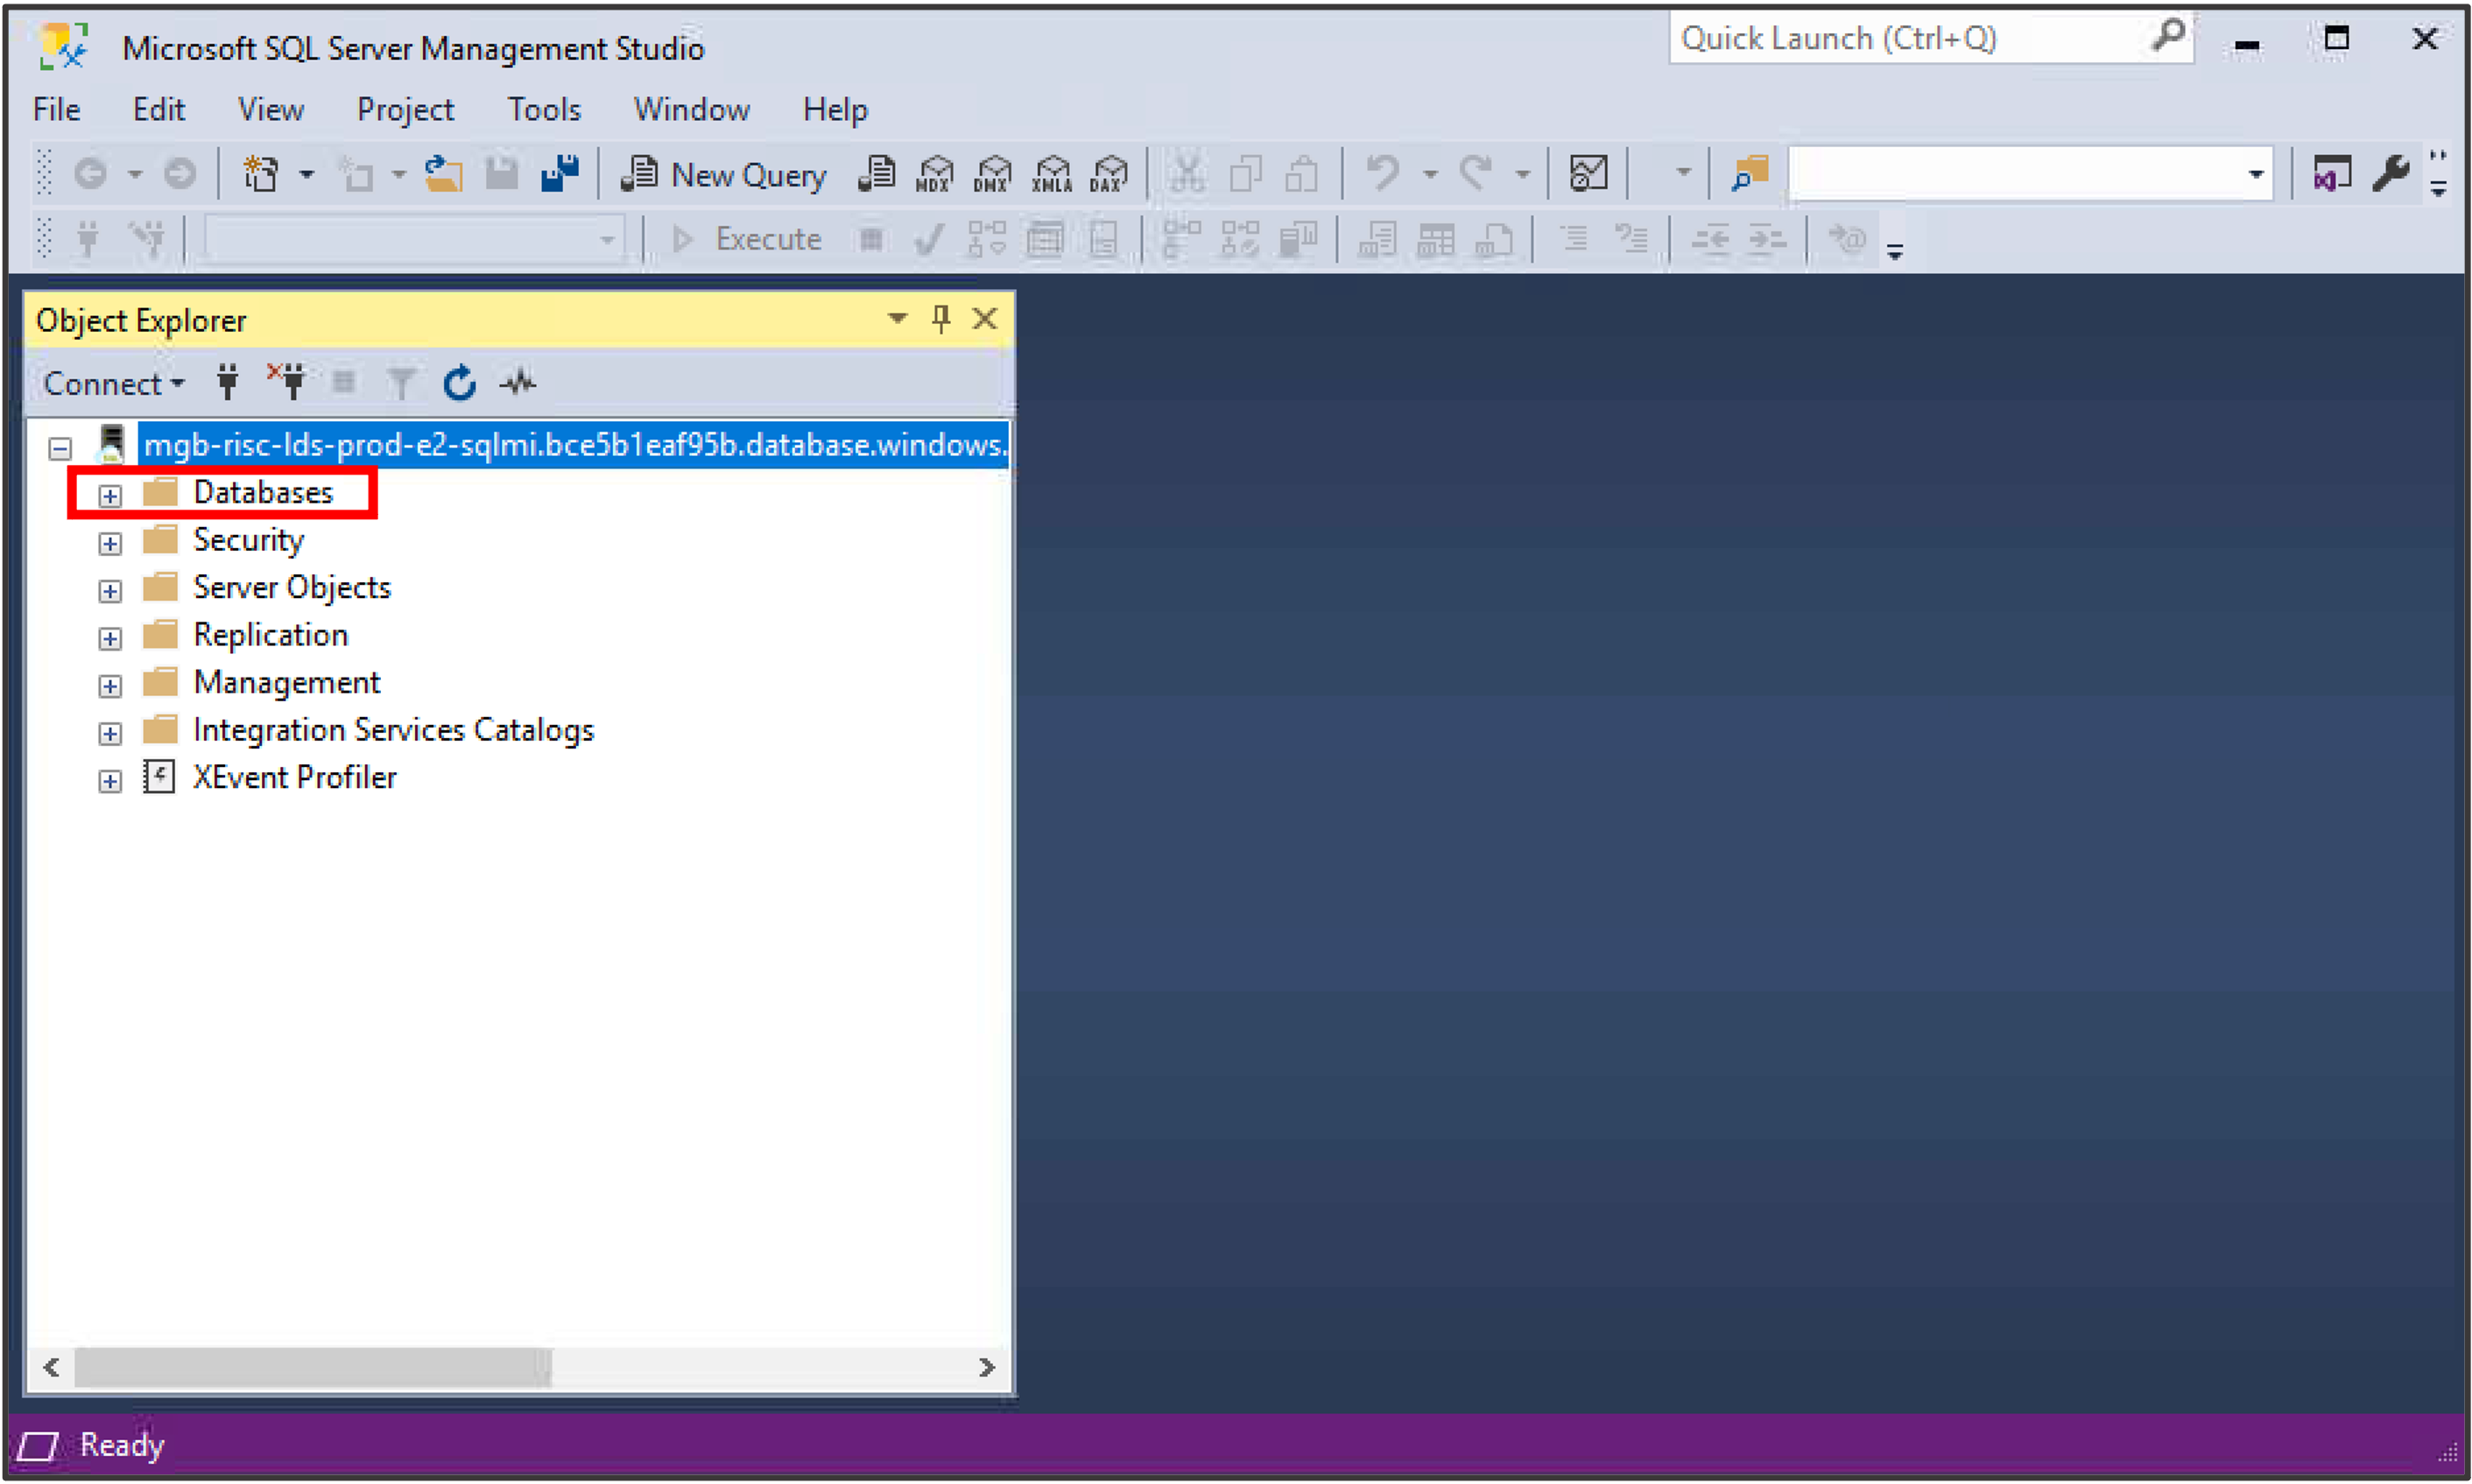Click the Find in Files icon
Viewport: 2472px width, 1484px height.
1750,175
